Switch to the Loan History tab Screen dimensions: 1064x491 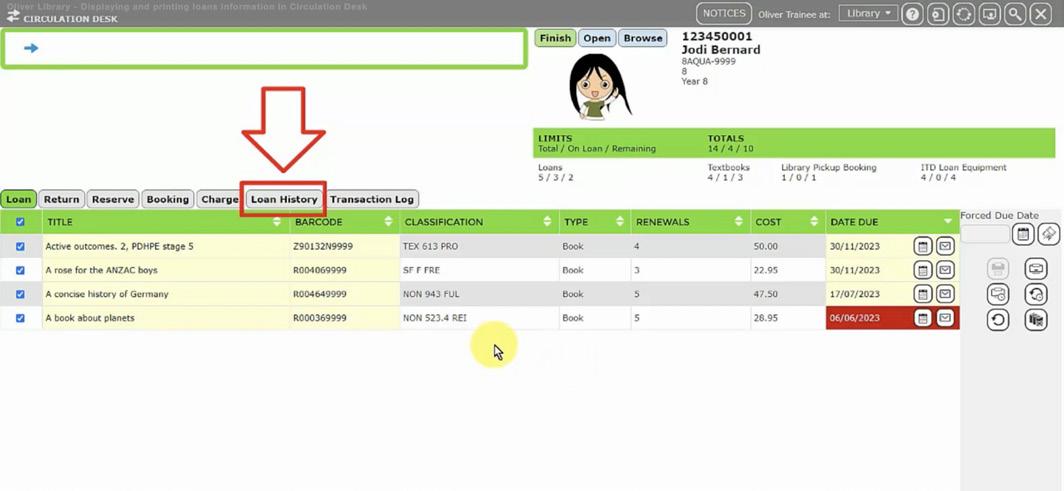pyautogui.click(x=284, y=199)
